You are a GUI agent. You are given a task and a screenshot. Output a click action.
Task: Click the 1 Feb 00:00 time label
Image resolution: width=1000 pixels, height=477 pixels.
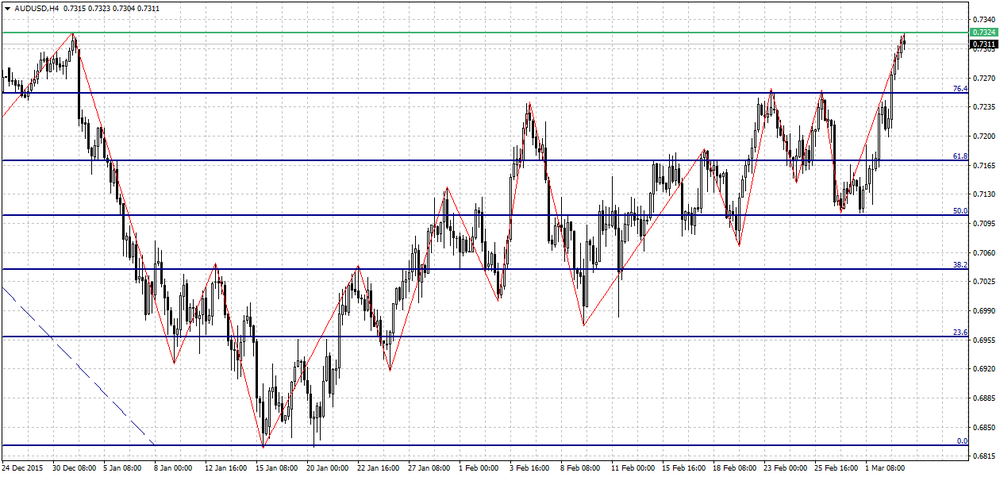(481, 468)
